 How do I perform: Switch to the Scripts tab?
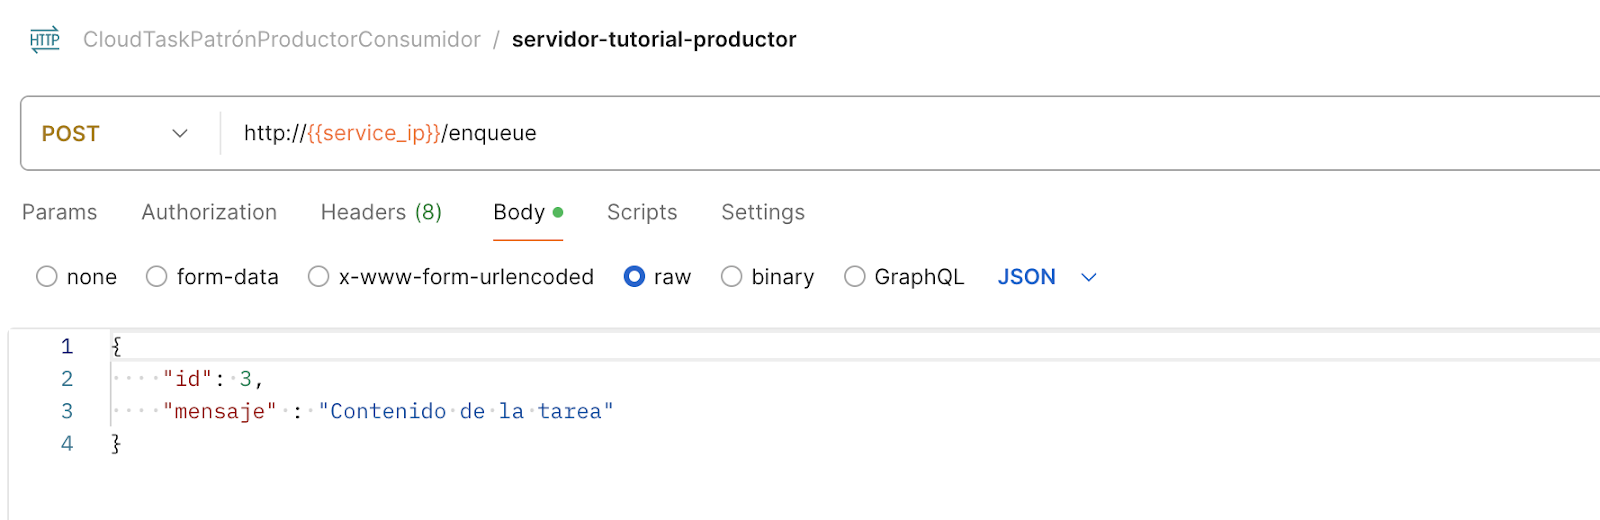click(642, 212)
